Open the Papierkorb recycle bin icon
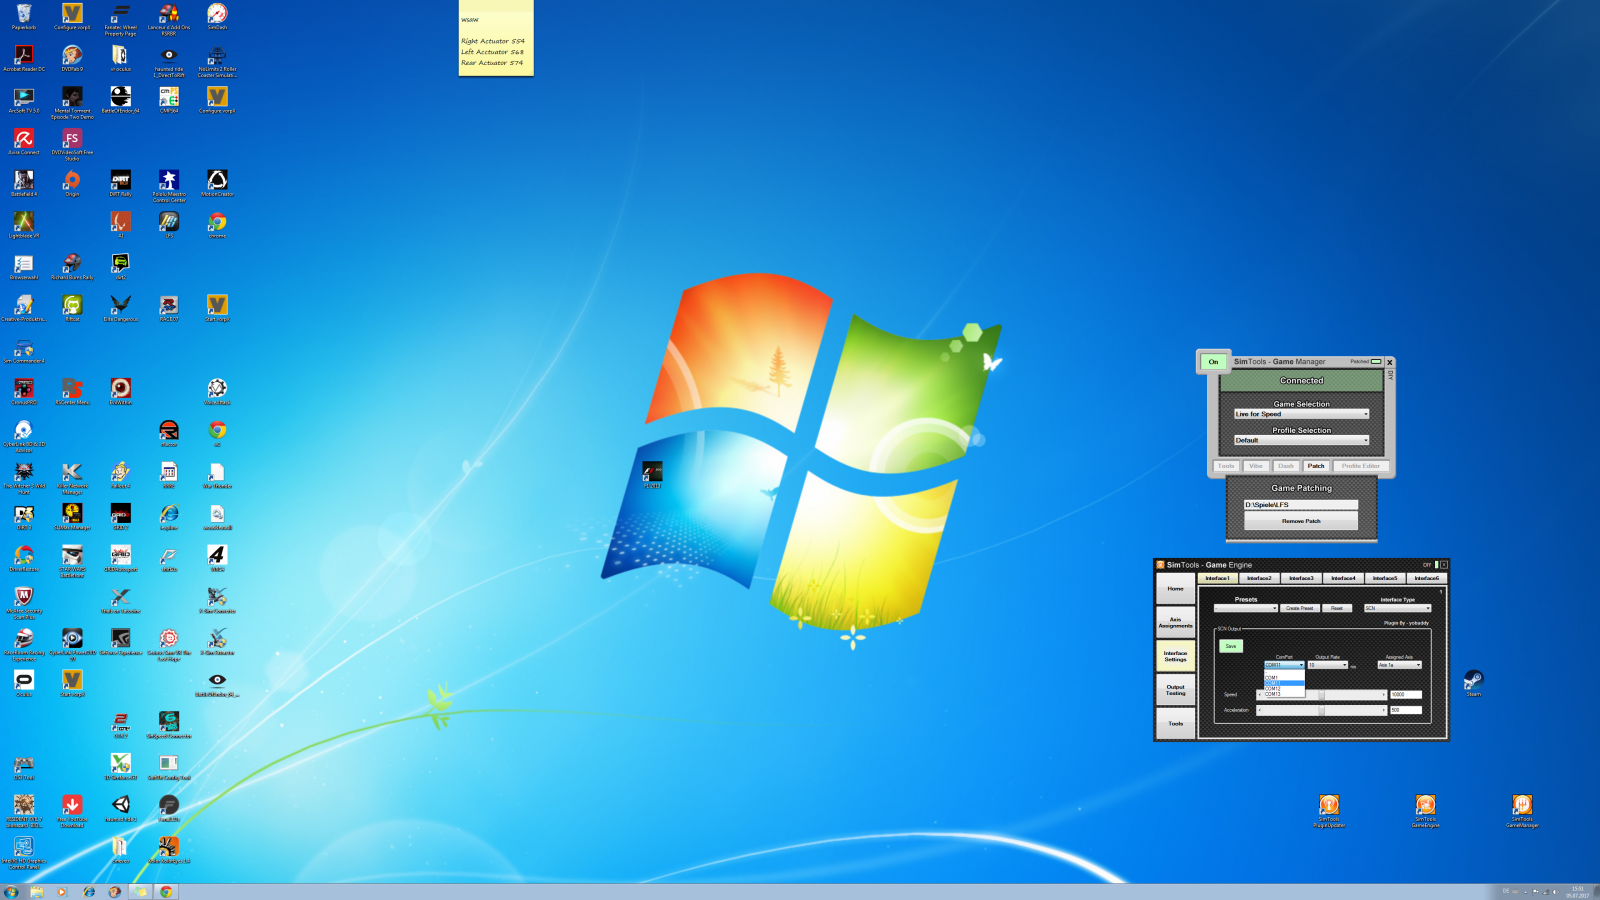The height and width of the screenshot is (900, 1600). coord(24,18)
